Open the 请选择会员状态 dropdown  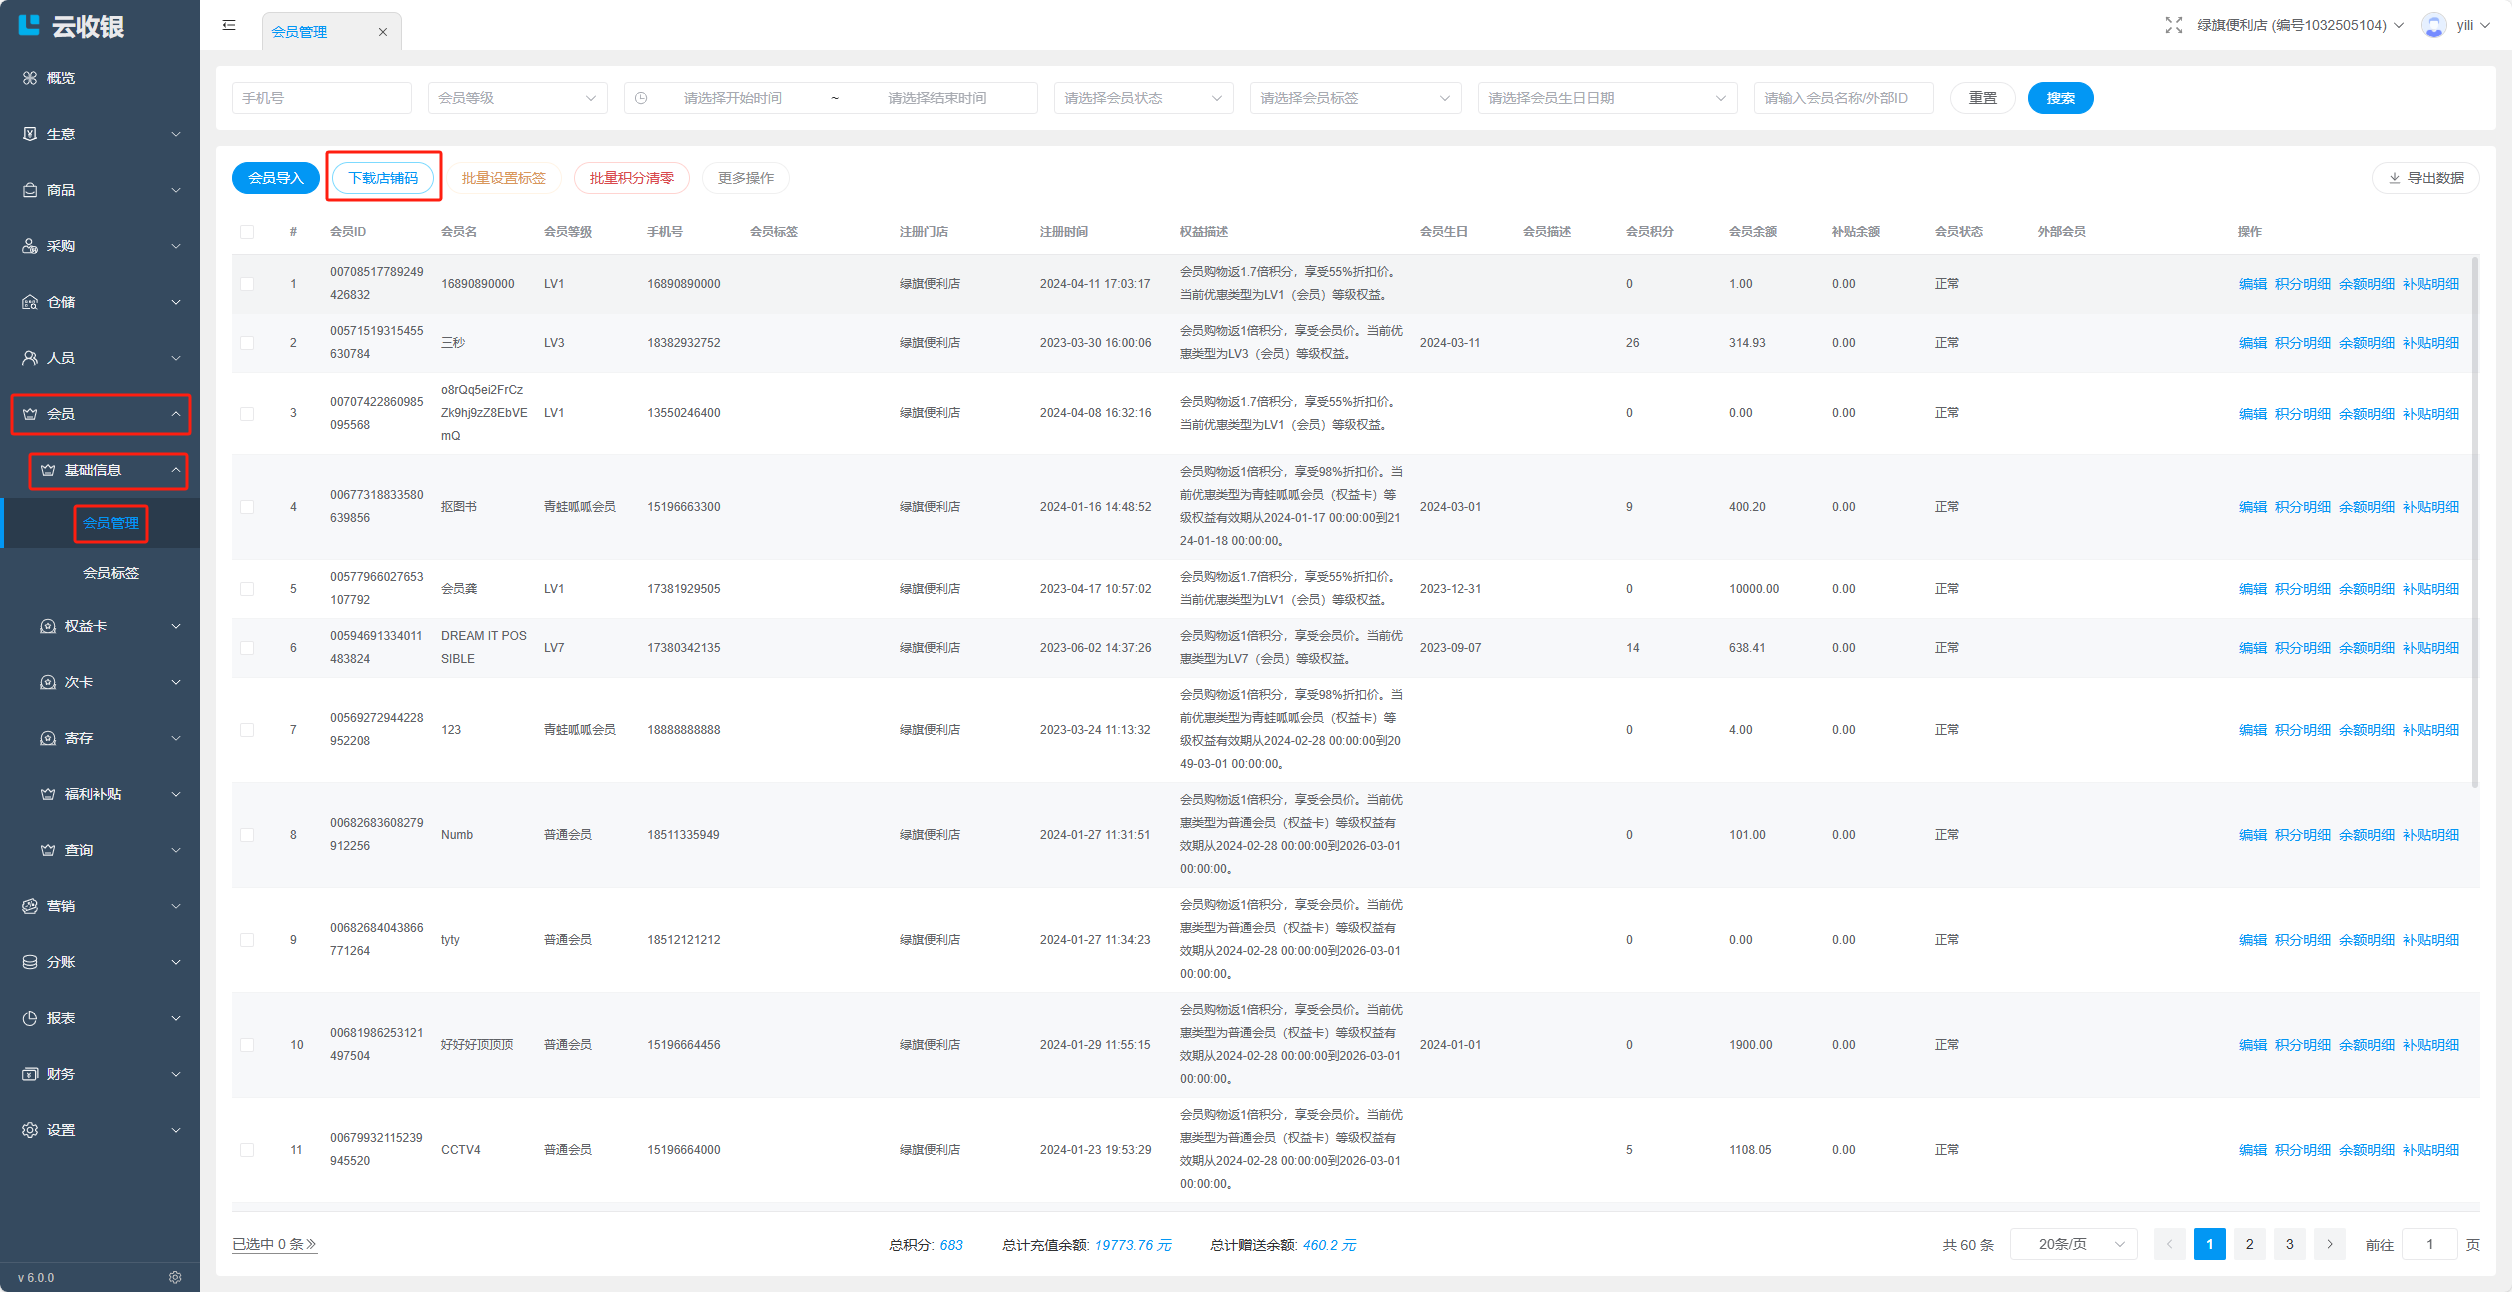point(1142,98)
